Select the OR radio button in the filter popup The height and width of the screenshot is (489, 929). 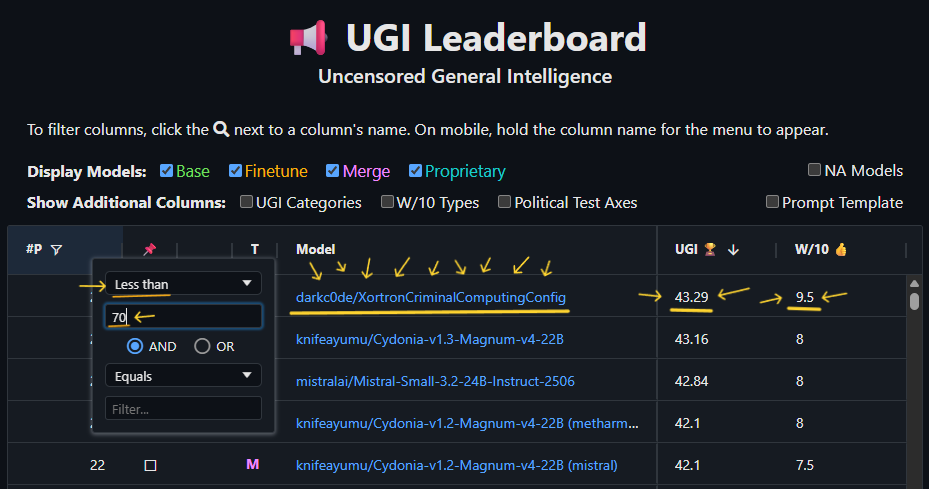tap(202, 346)
